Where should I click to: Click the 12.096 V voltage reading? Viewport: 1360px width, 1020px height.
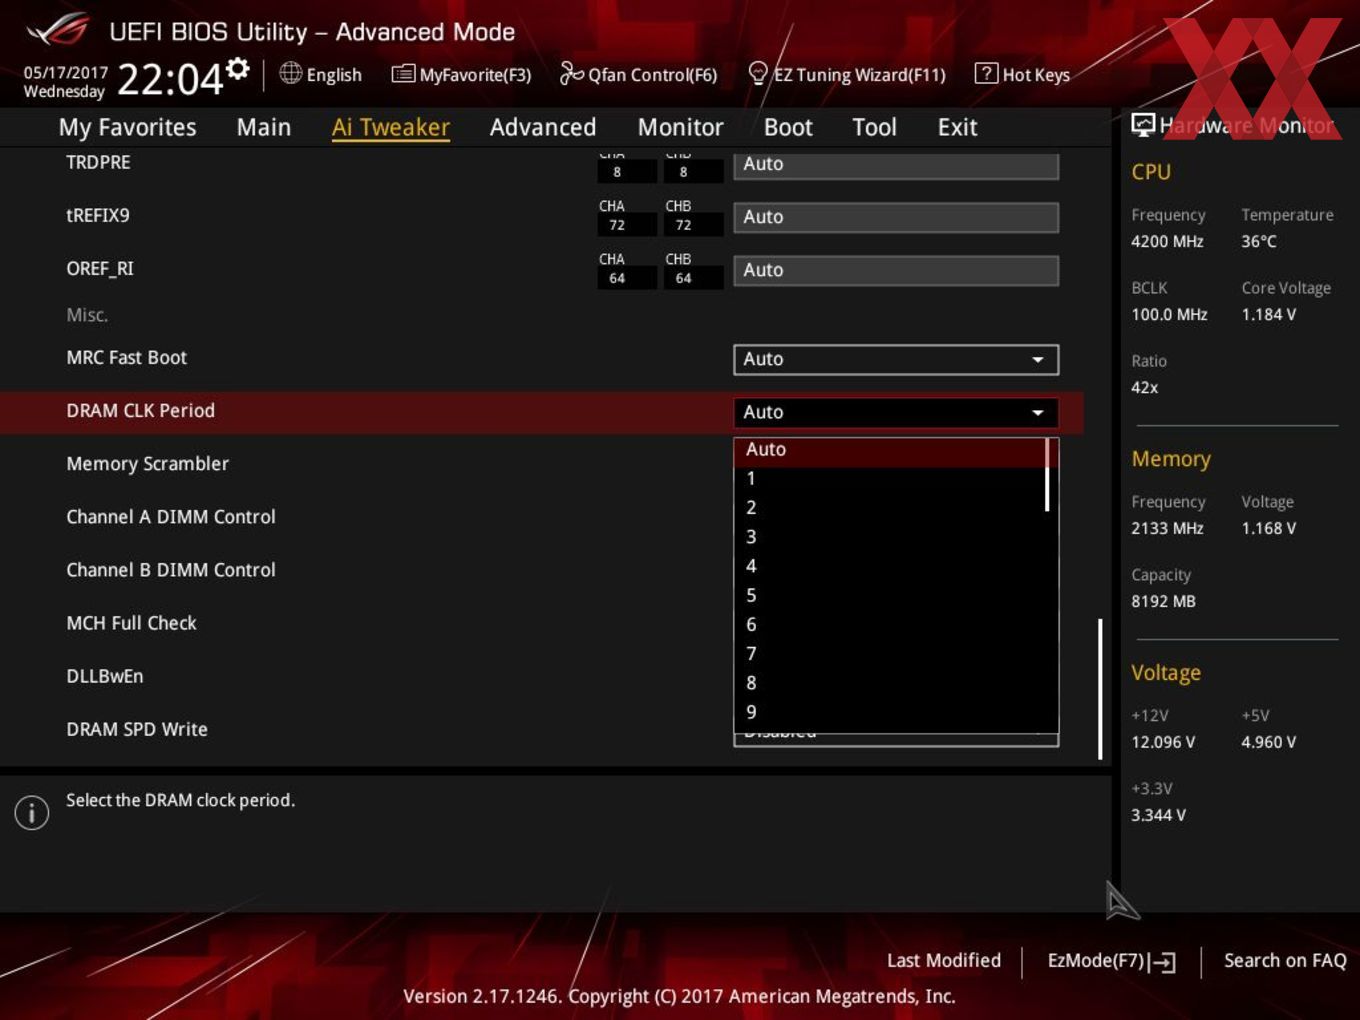click(x=1163, y=742)
